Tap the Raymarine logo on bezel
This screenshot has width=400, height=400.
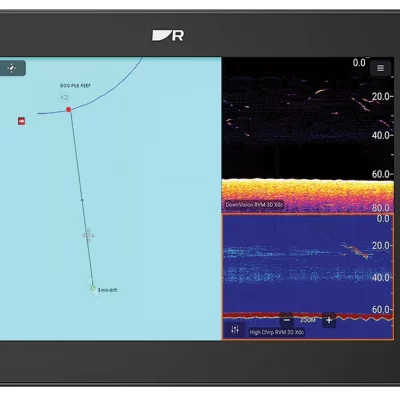pyautogui.click(x=168, y=36)
